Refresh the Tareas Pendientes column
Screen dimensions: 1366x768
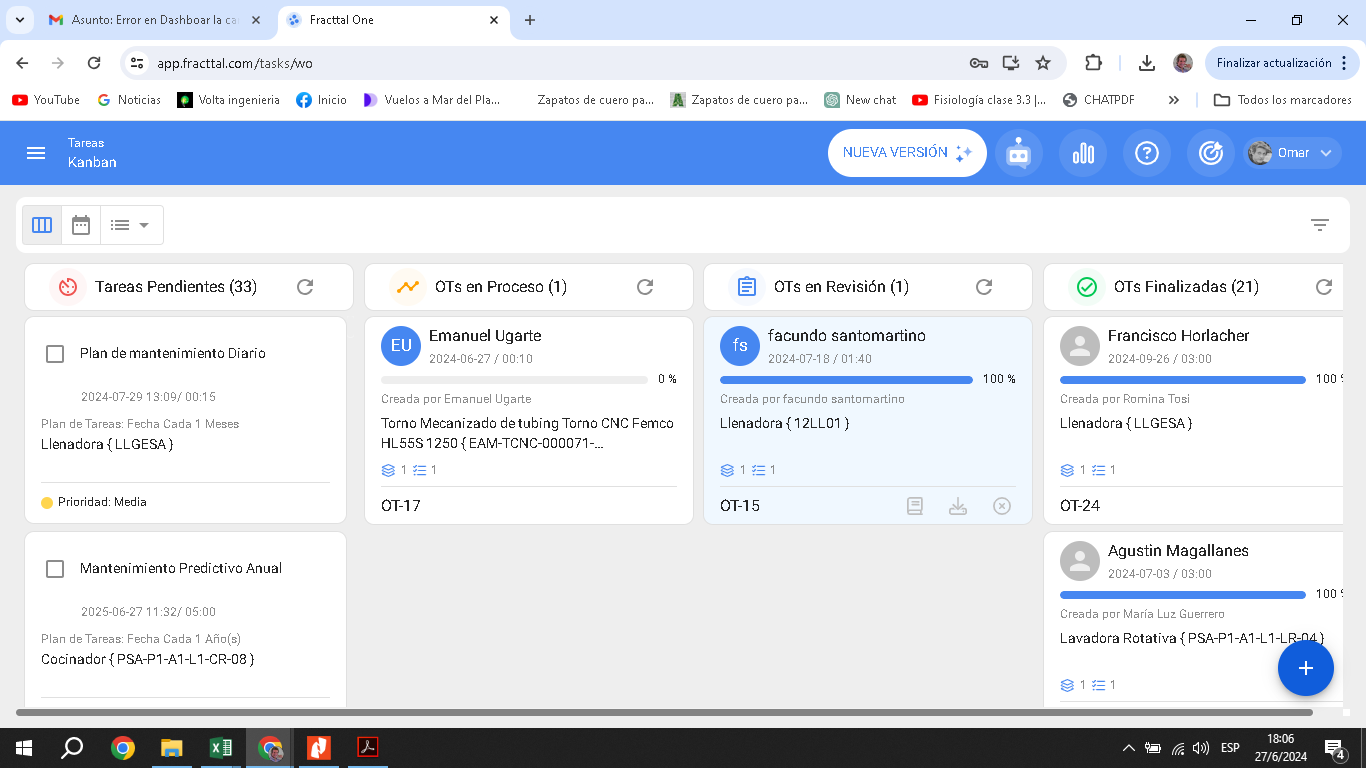pos(305,287)
